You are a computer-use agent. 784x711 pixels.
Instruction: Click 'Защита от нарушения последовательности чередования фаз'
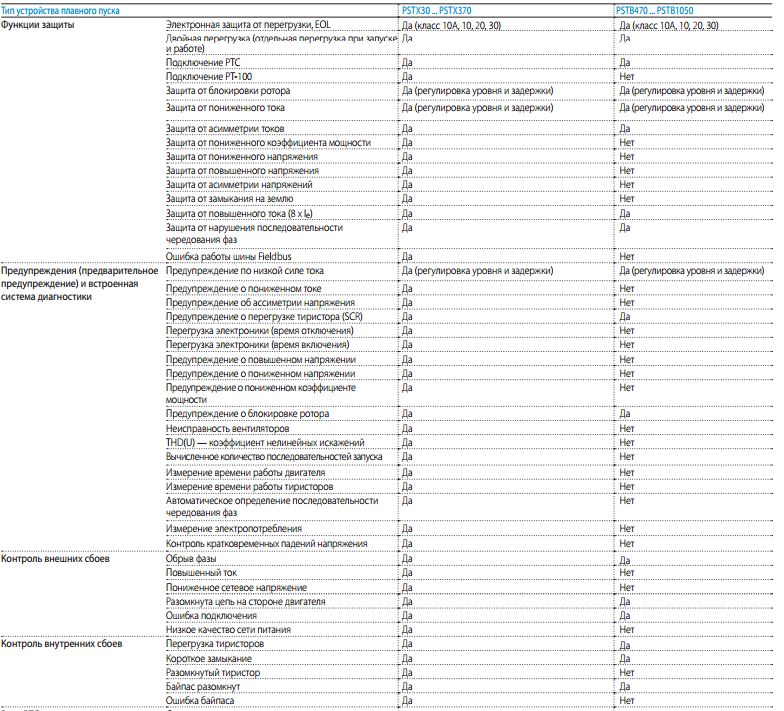254,234
